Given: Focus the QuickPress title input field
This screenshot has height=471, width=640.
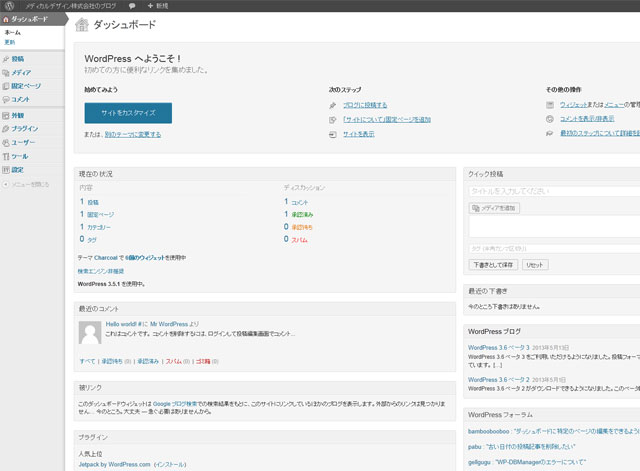Looking at the screenshot, I should point(554,191).
